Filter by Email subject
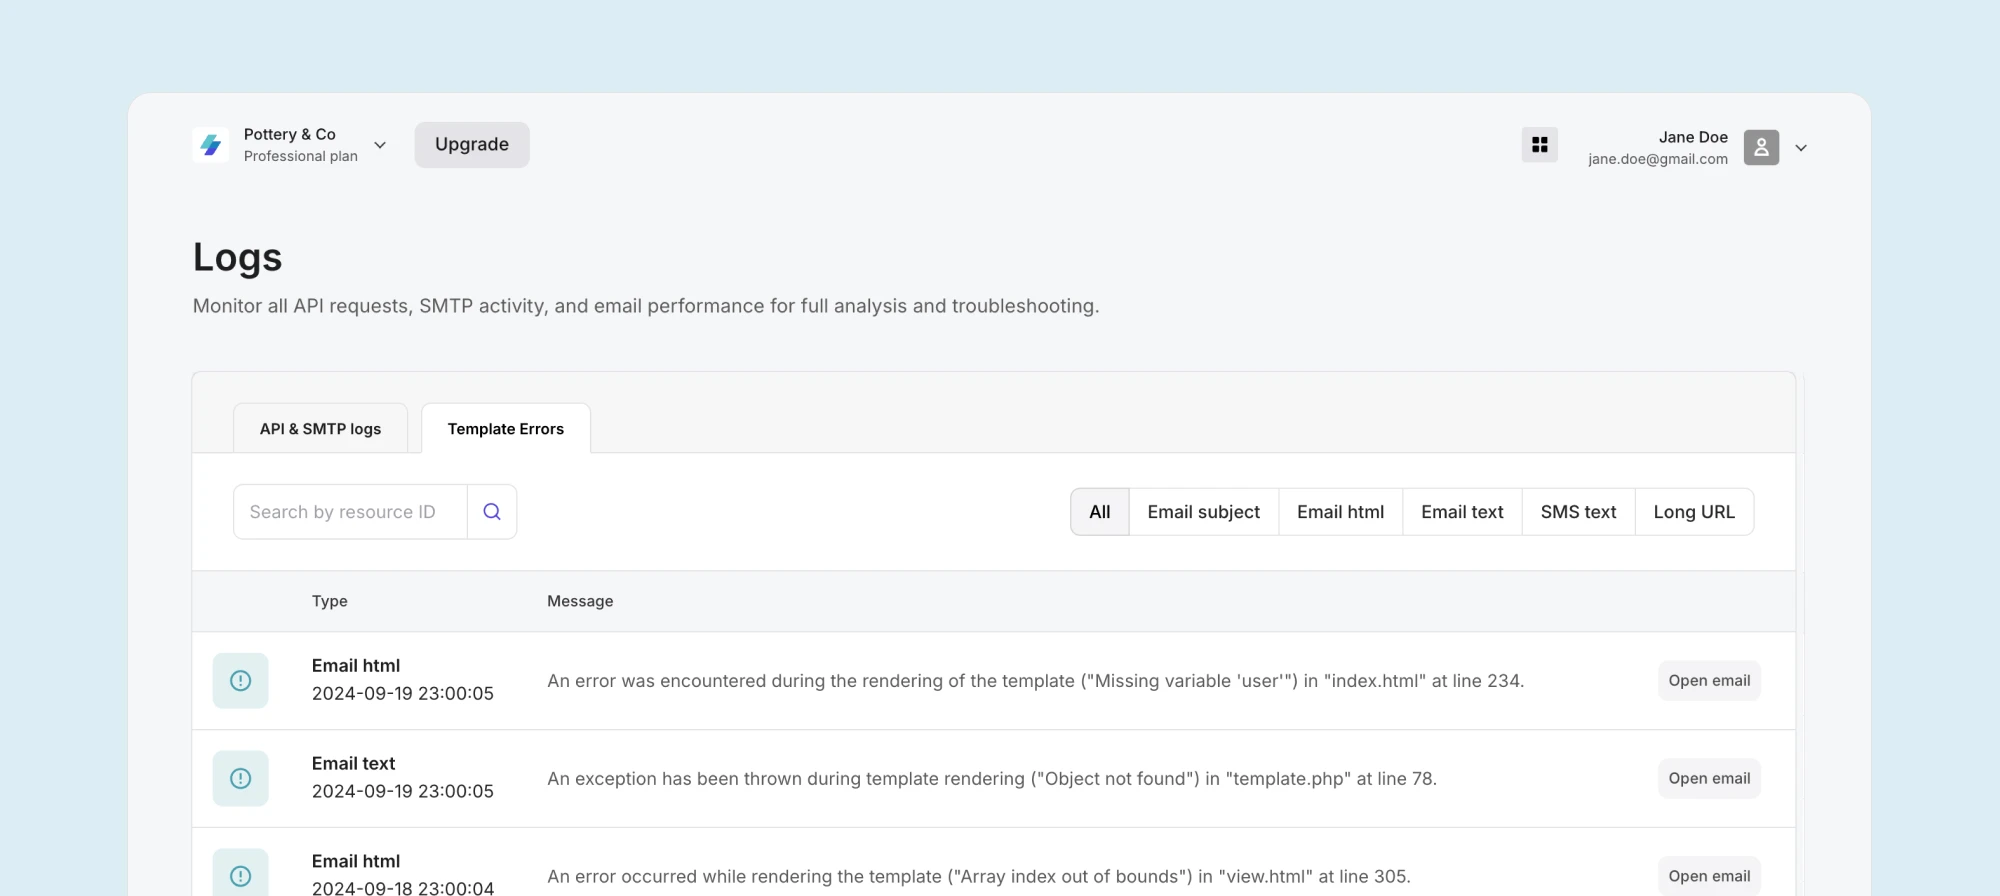Screen dimensions: 2000x896 (x=1203, y=512)
